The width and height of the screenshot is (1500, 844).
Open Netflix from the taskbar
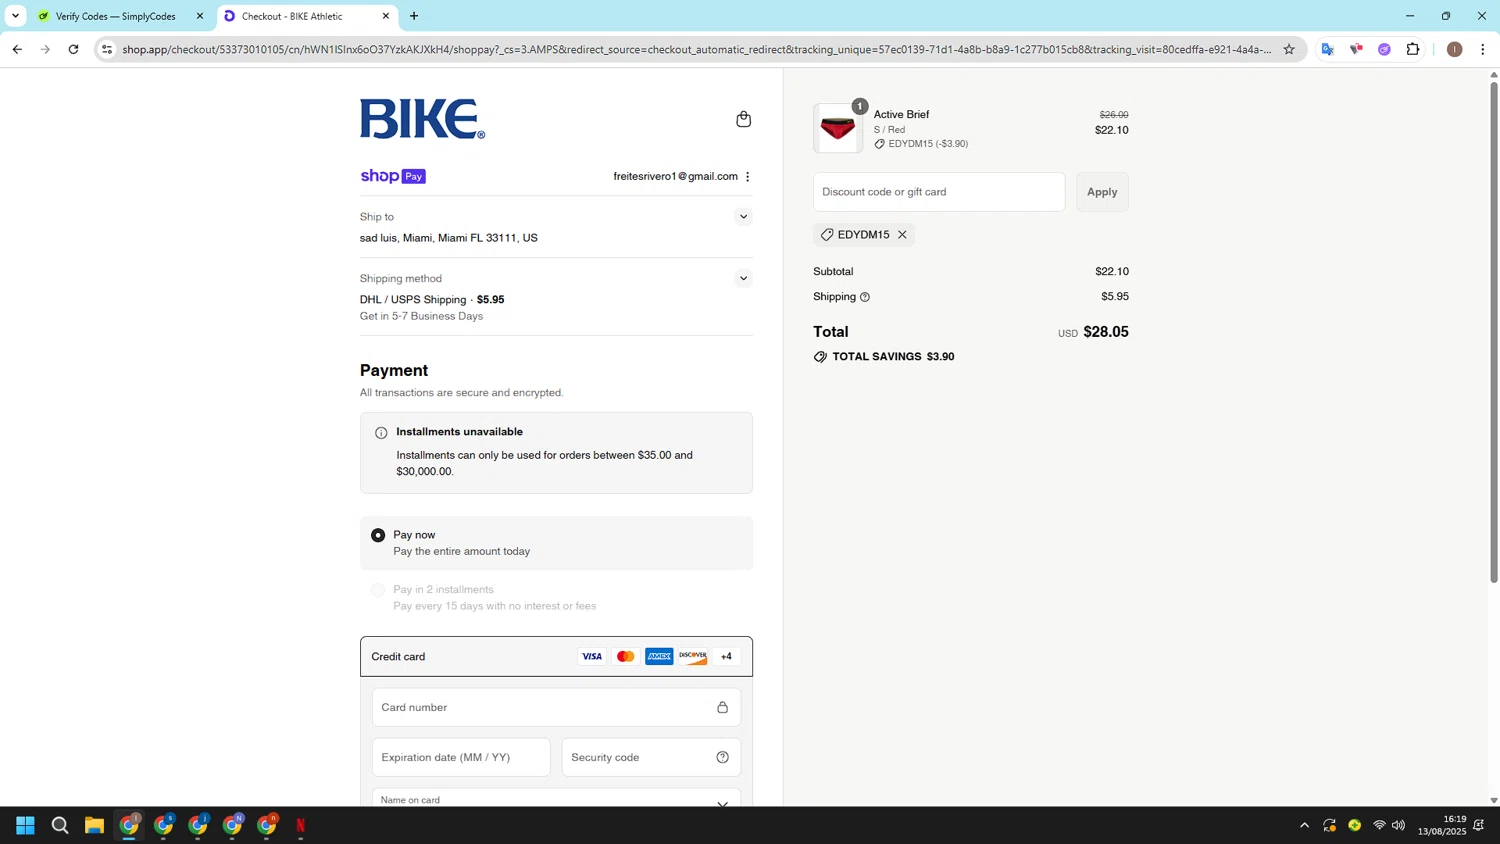click(x=301, y=826)
